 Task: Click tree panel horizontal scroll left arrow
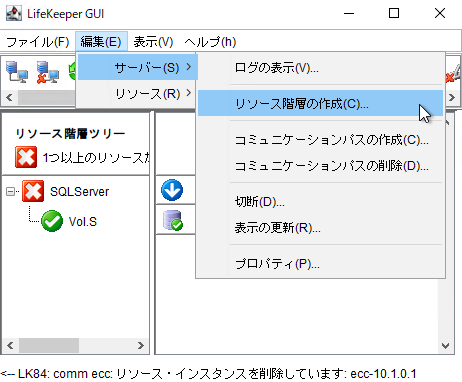click(10, 345)
